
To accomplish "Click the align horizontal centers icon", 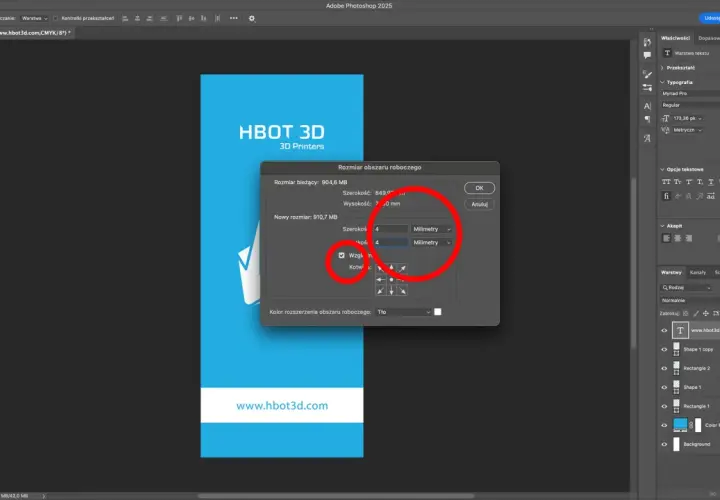I will [x=137, y=18].
